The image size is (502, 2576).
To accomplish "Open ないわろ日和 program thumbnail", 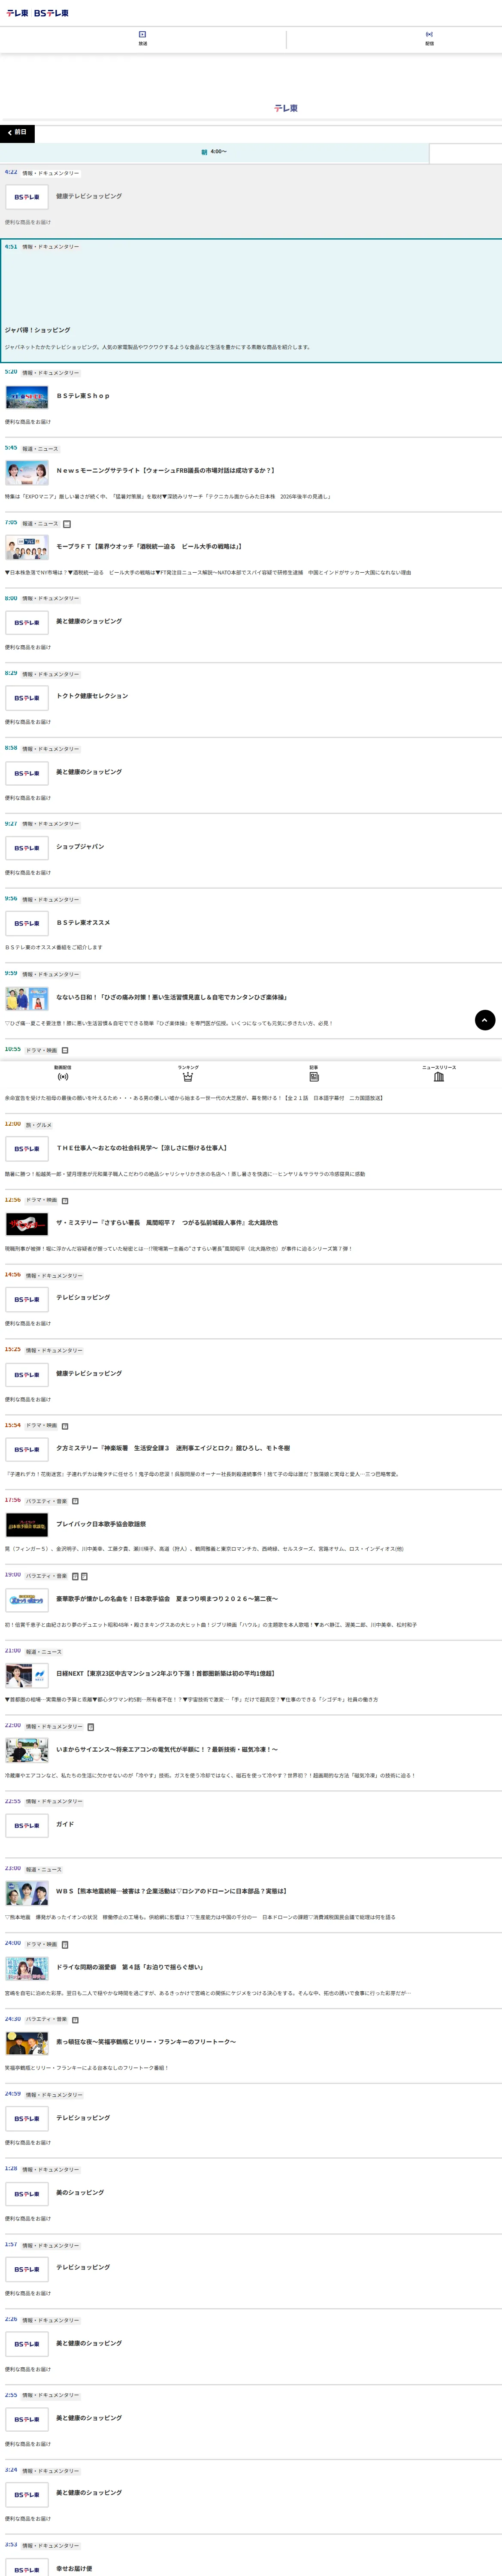I will [27, 998].
